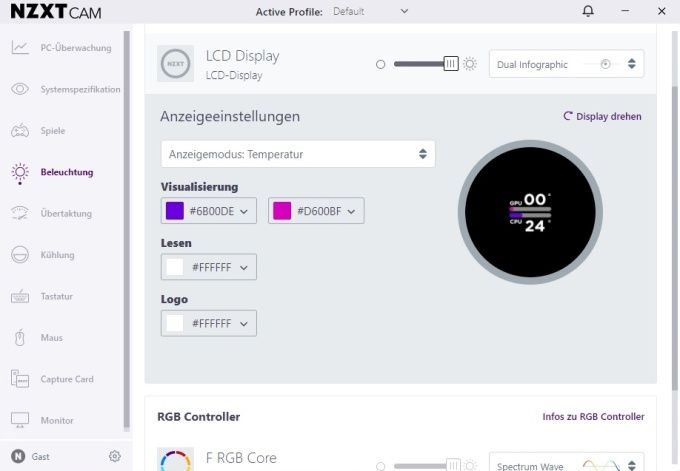Minimize the NZXT CAM window
The width and height of the screenshot is (680, 471).
coord(625,11)
